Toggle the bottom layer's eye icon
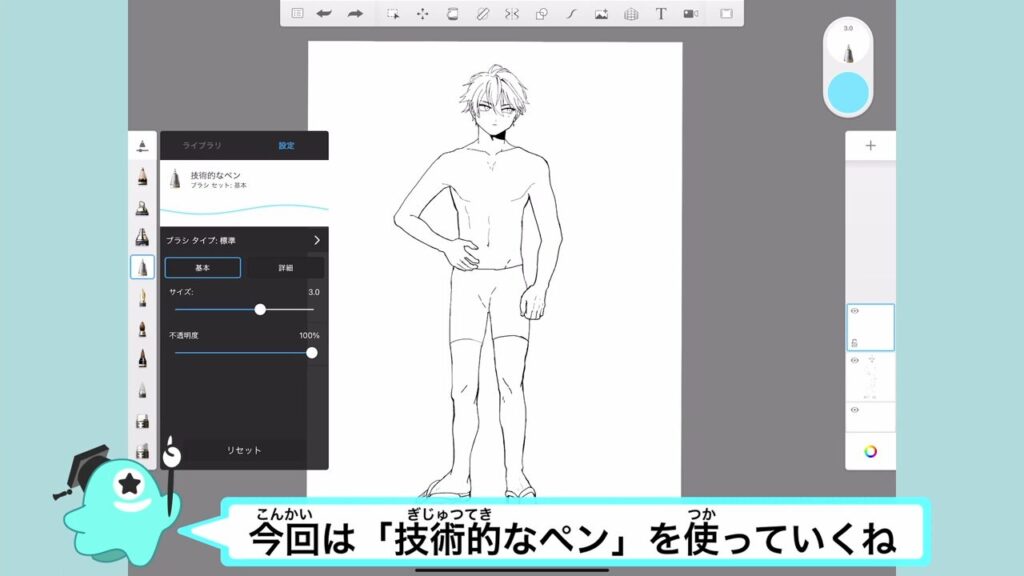 pos(855,410)
